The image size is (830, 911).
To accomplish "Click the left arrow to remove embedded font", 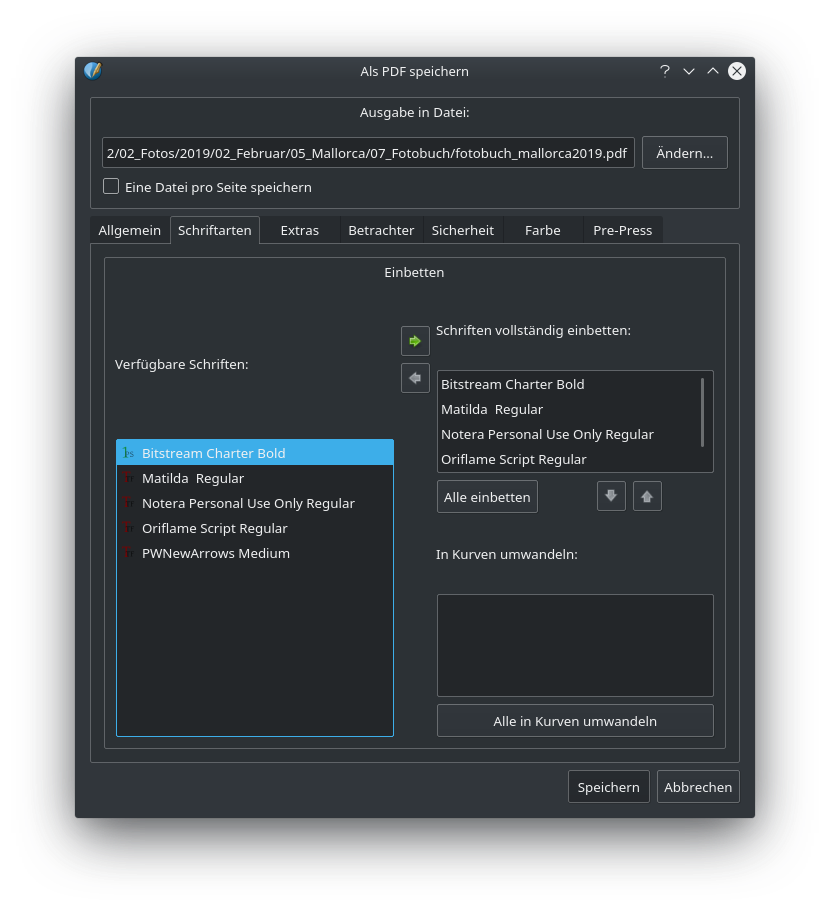I will coord(415,378).
